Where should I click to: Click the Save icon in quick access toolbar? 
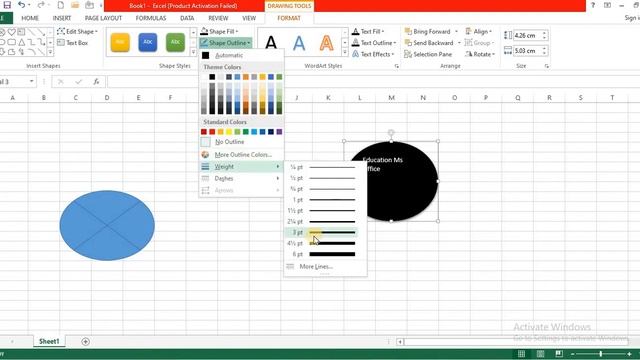tap(7, 5)
